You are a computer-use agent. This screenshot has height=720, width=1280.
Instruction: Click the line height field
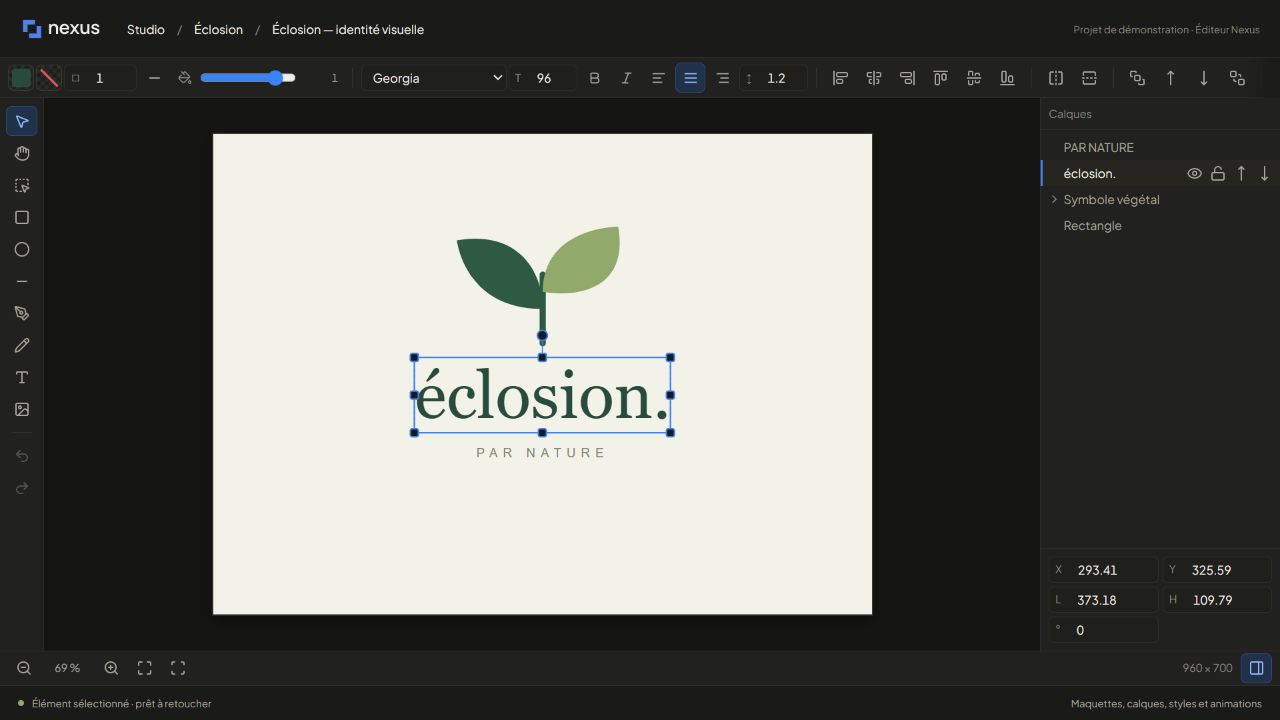pos(774,78)
